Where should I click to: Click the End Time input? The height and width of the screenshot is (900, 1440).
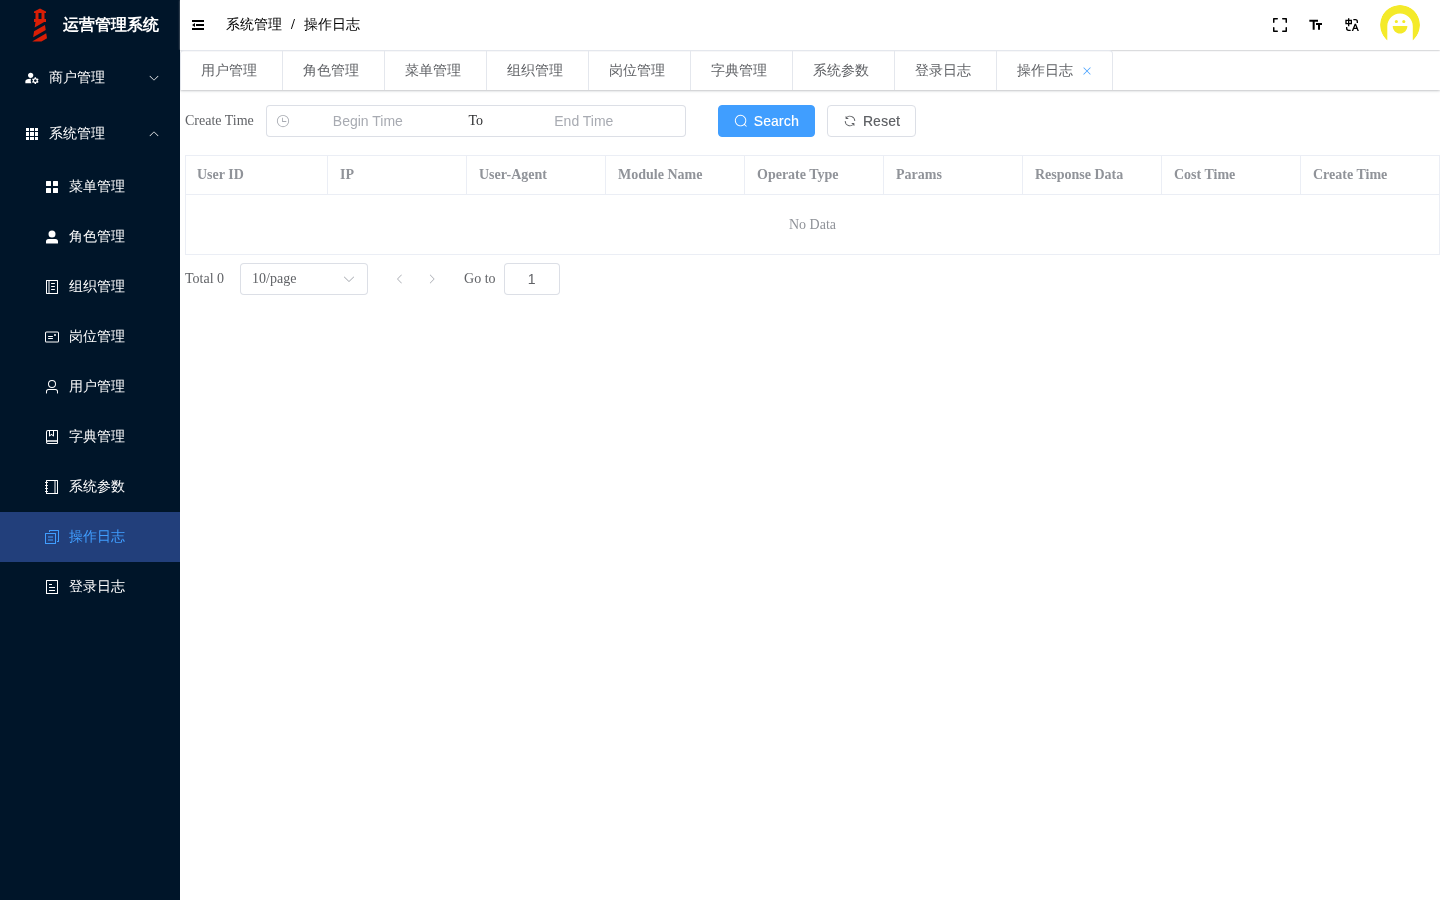[584, 121]
